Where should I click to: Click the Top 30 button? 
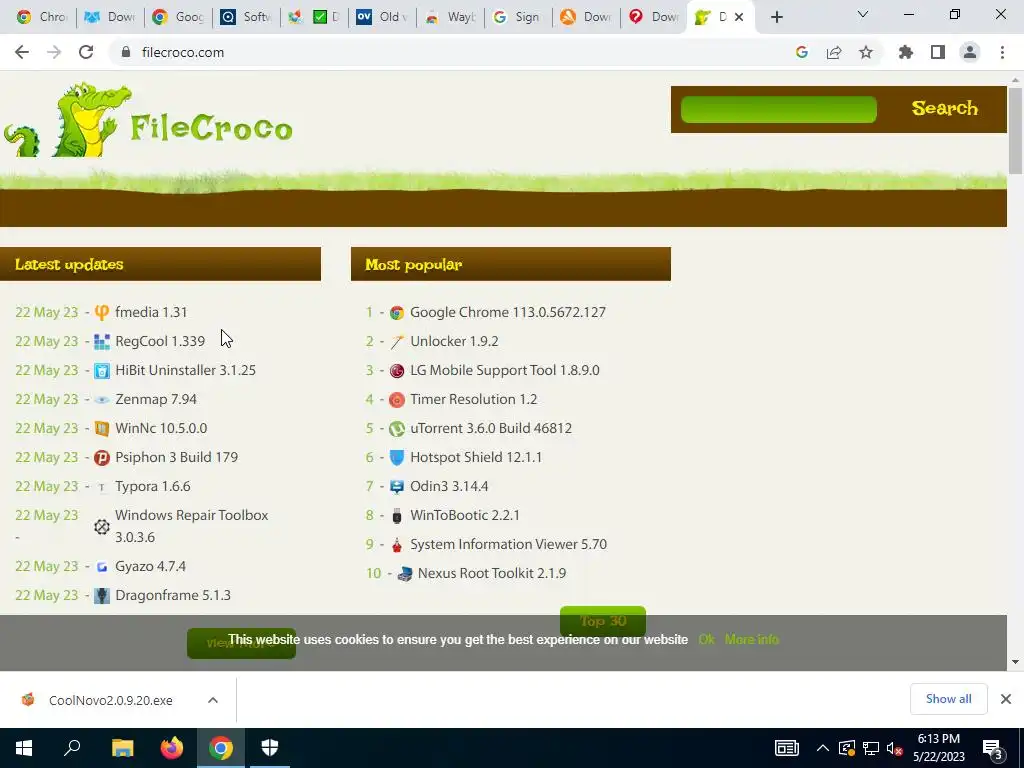[x=603, y=621]
